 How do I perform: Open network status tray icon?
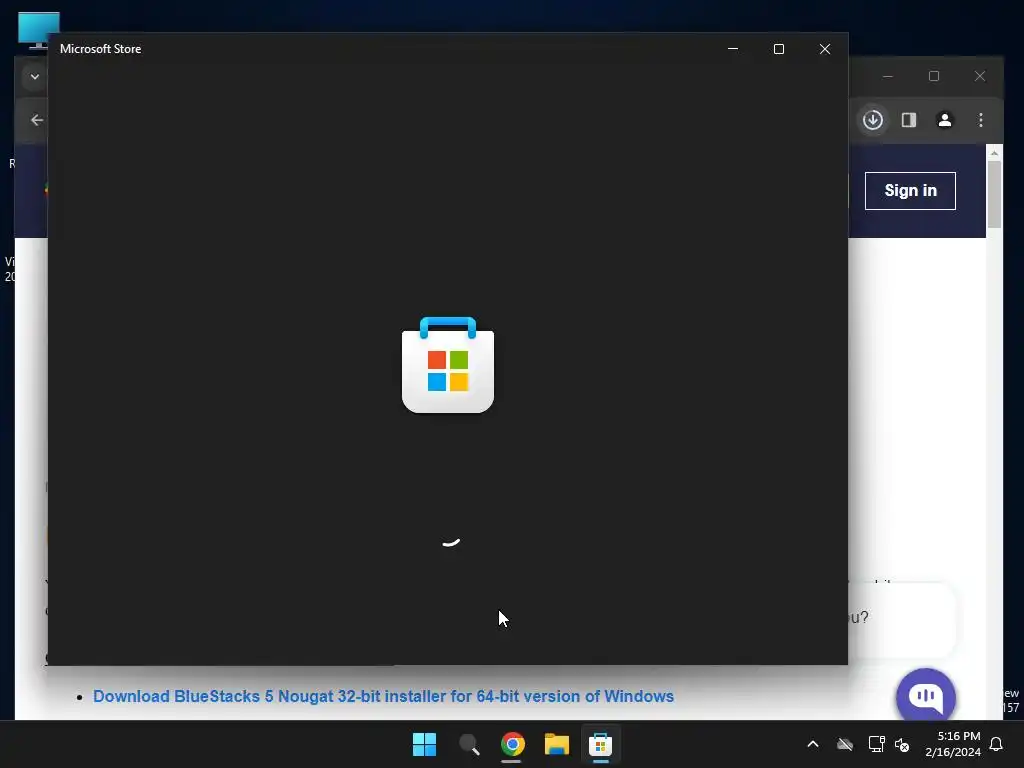pos(876,744)
